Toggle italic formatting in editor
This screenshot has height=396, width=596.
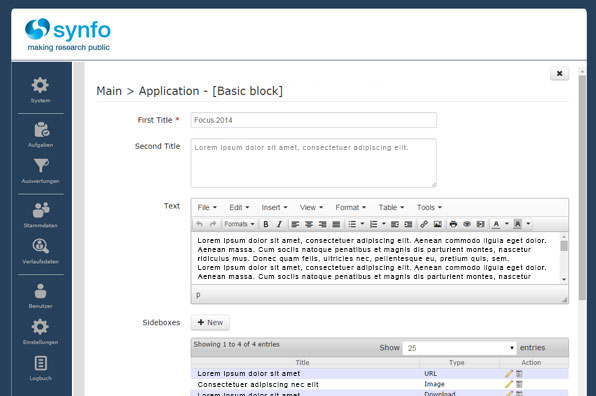click(279, 224)
